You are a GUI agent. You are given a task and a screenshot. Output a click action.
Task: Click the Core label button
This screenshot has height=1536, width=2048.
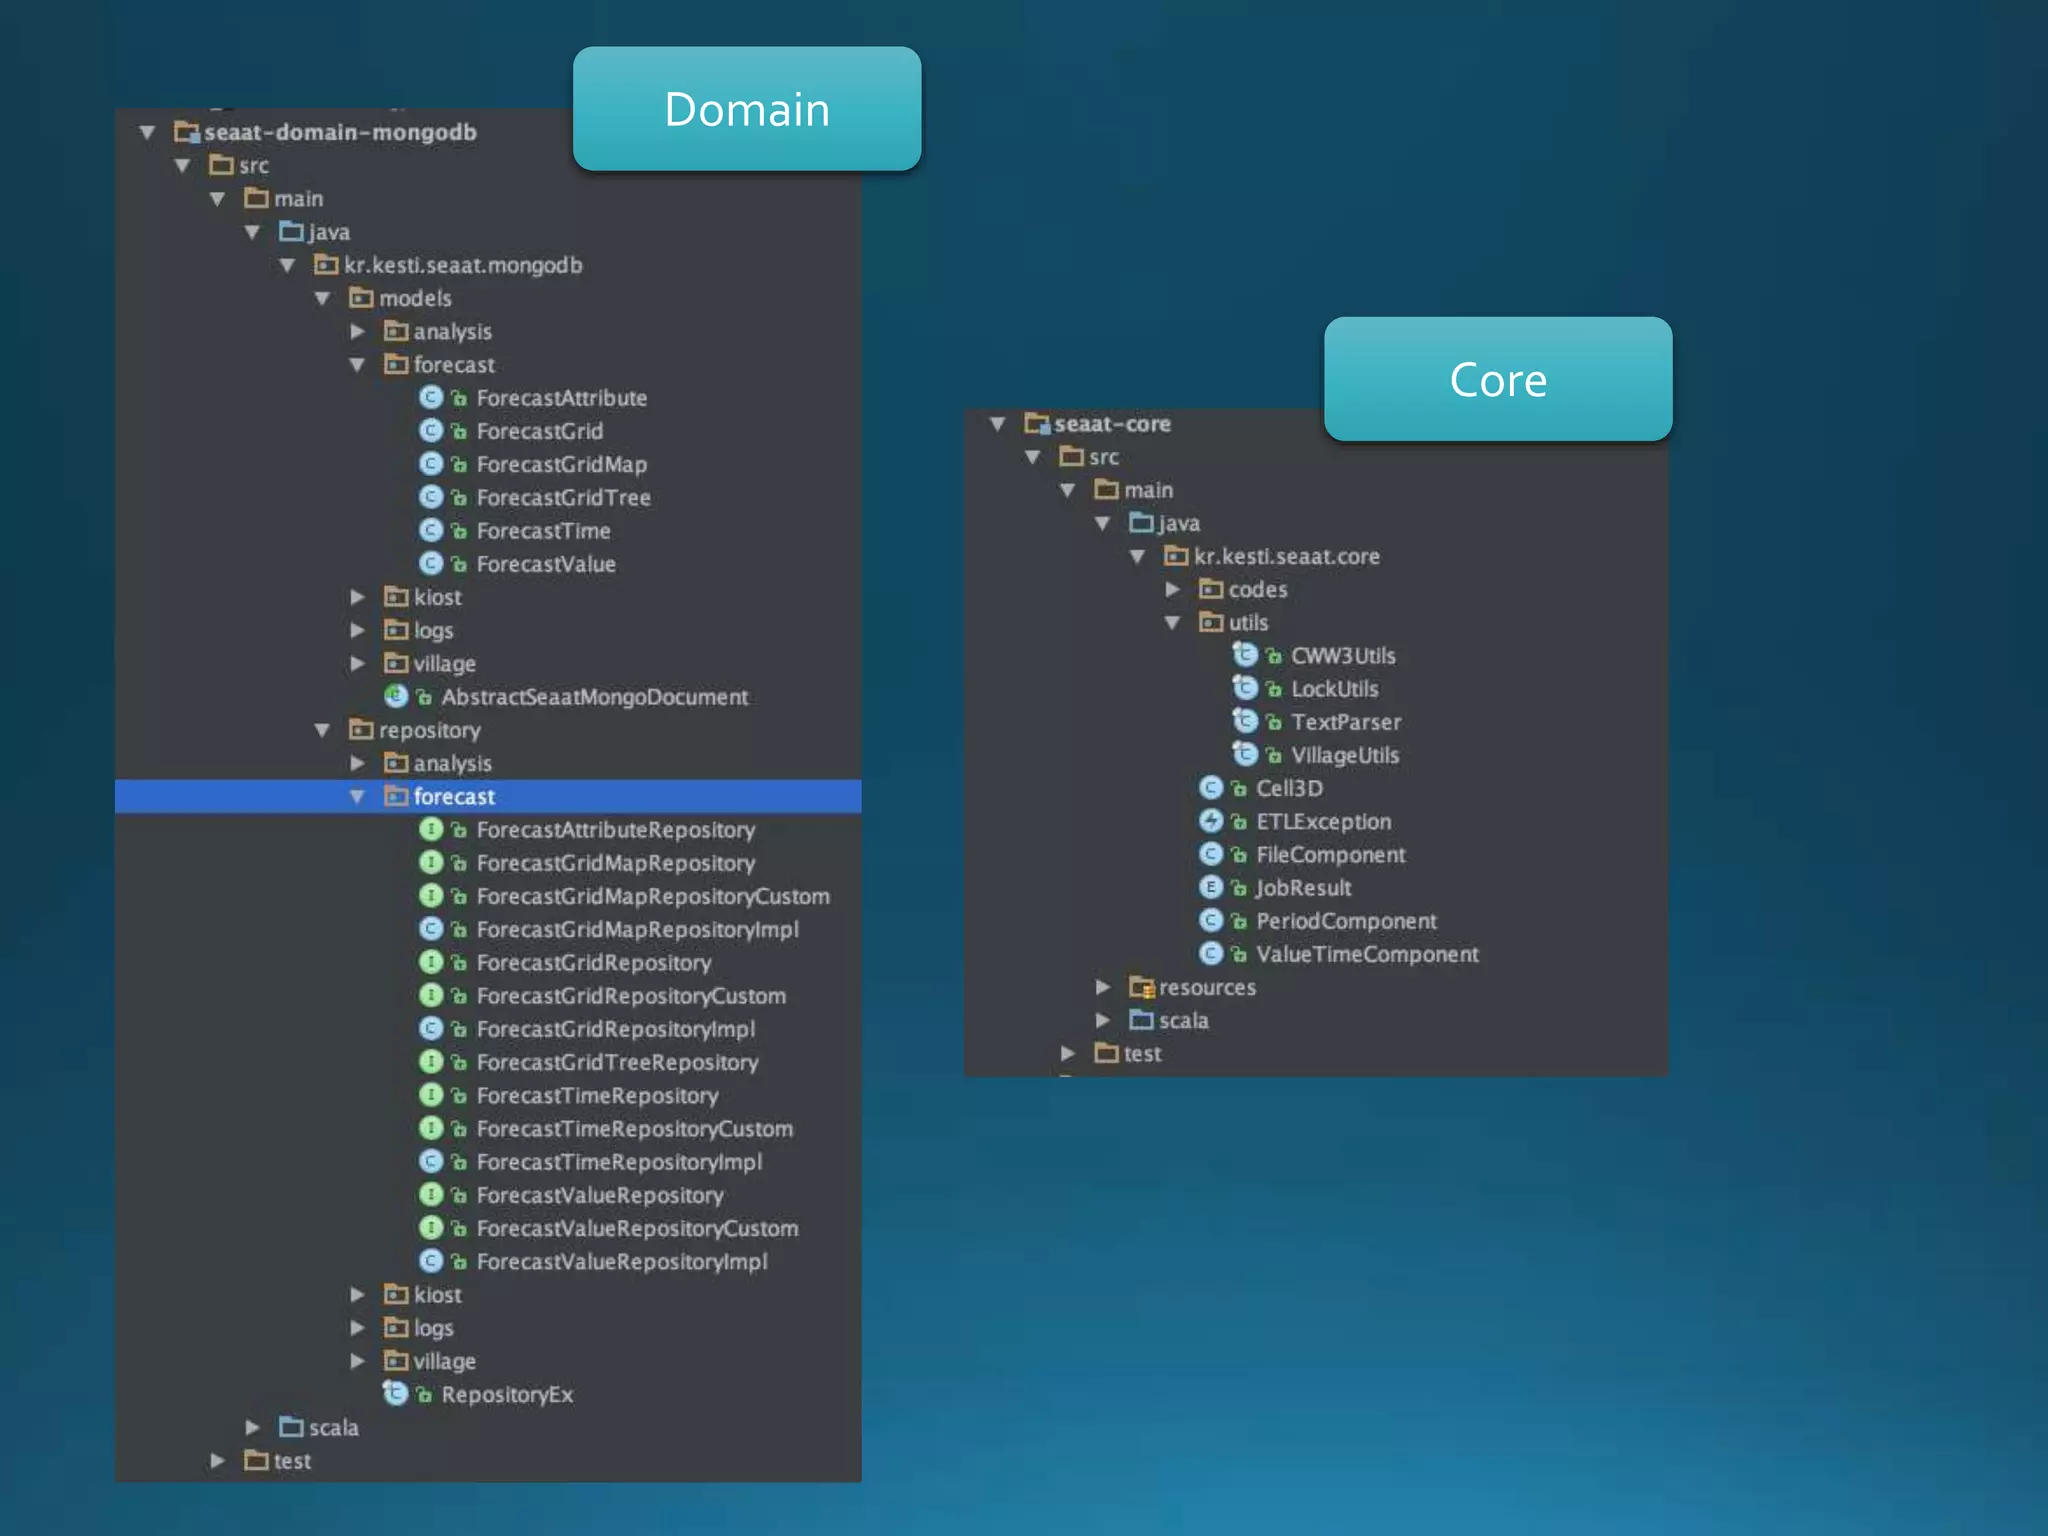(x=1497, y=380)
